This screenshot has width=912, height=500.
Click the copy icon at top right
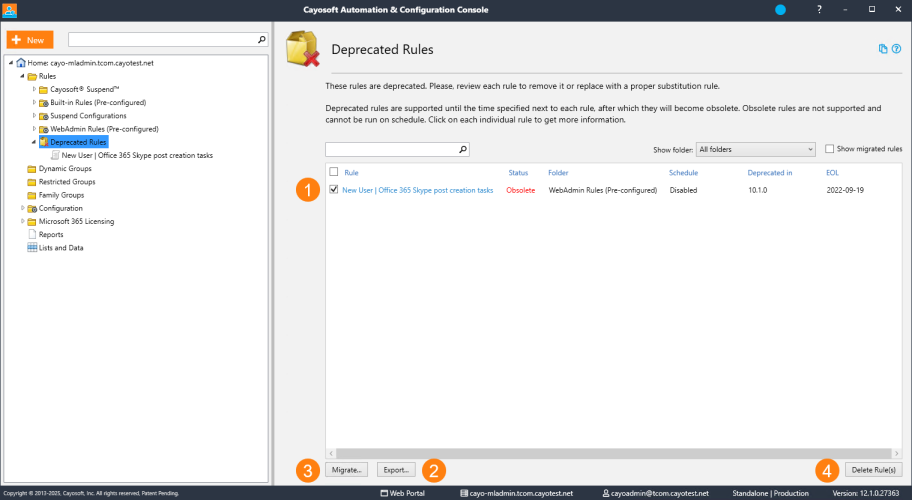click(x=883, y=49)
